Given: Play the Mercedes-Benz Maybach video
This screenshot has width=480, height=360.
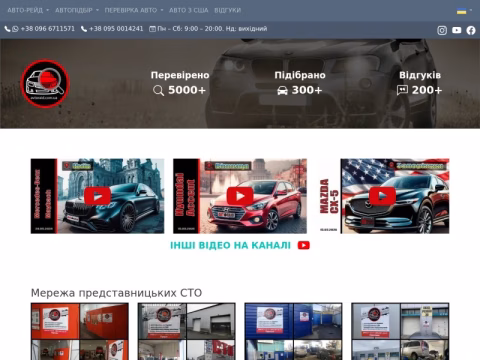Looking at the screenshot, I should click(x=97, y=196).
